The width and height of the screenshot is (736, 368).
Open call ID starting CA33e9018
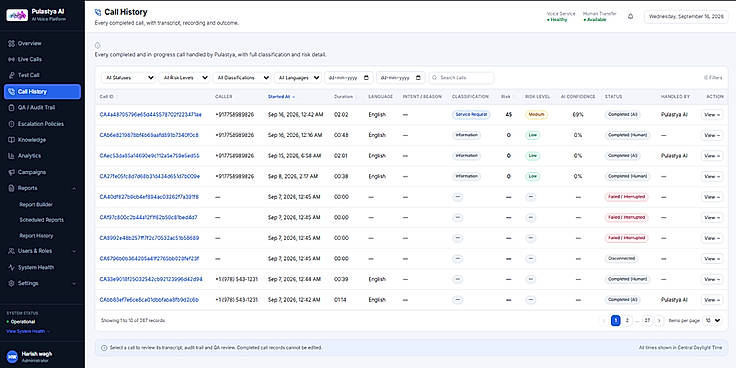151,279
